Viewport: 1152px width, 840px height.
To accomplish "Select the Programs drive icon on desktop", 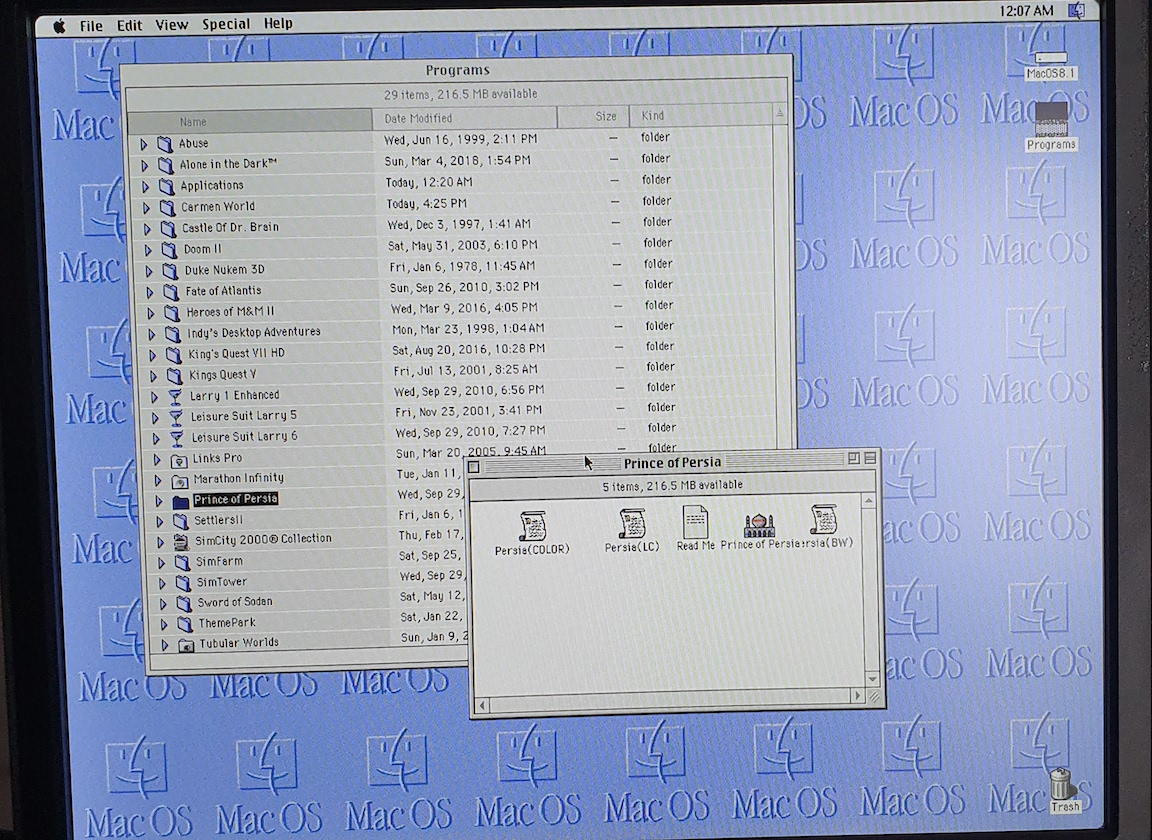I will click(1051, 119).
